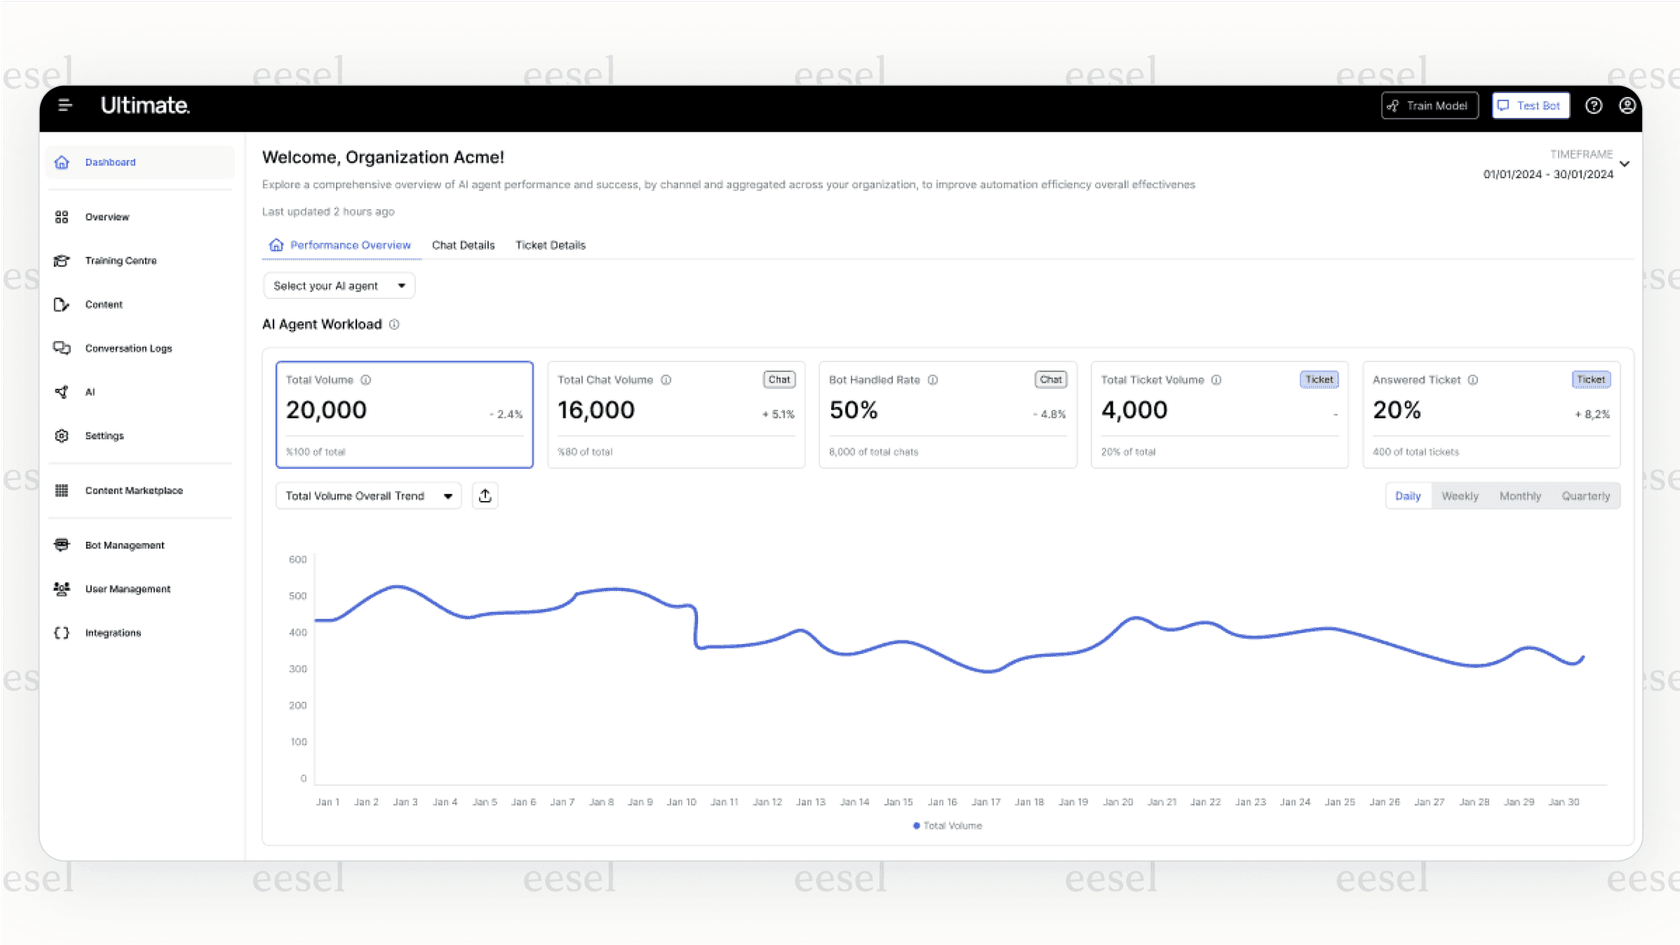Open the Conversation Logs section
This screenshot has width=1680, height=945.
click(x=127, y=348)
